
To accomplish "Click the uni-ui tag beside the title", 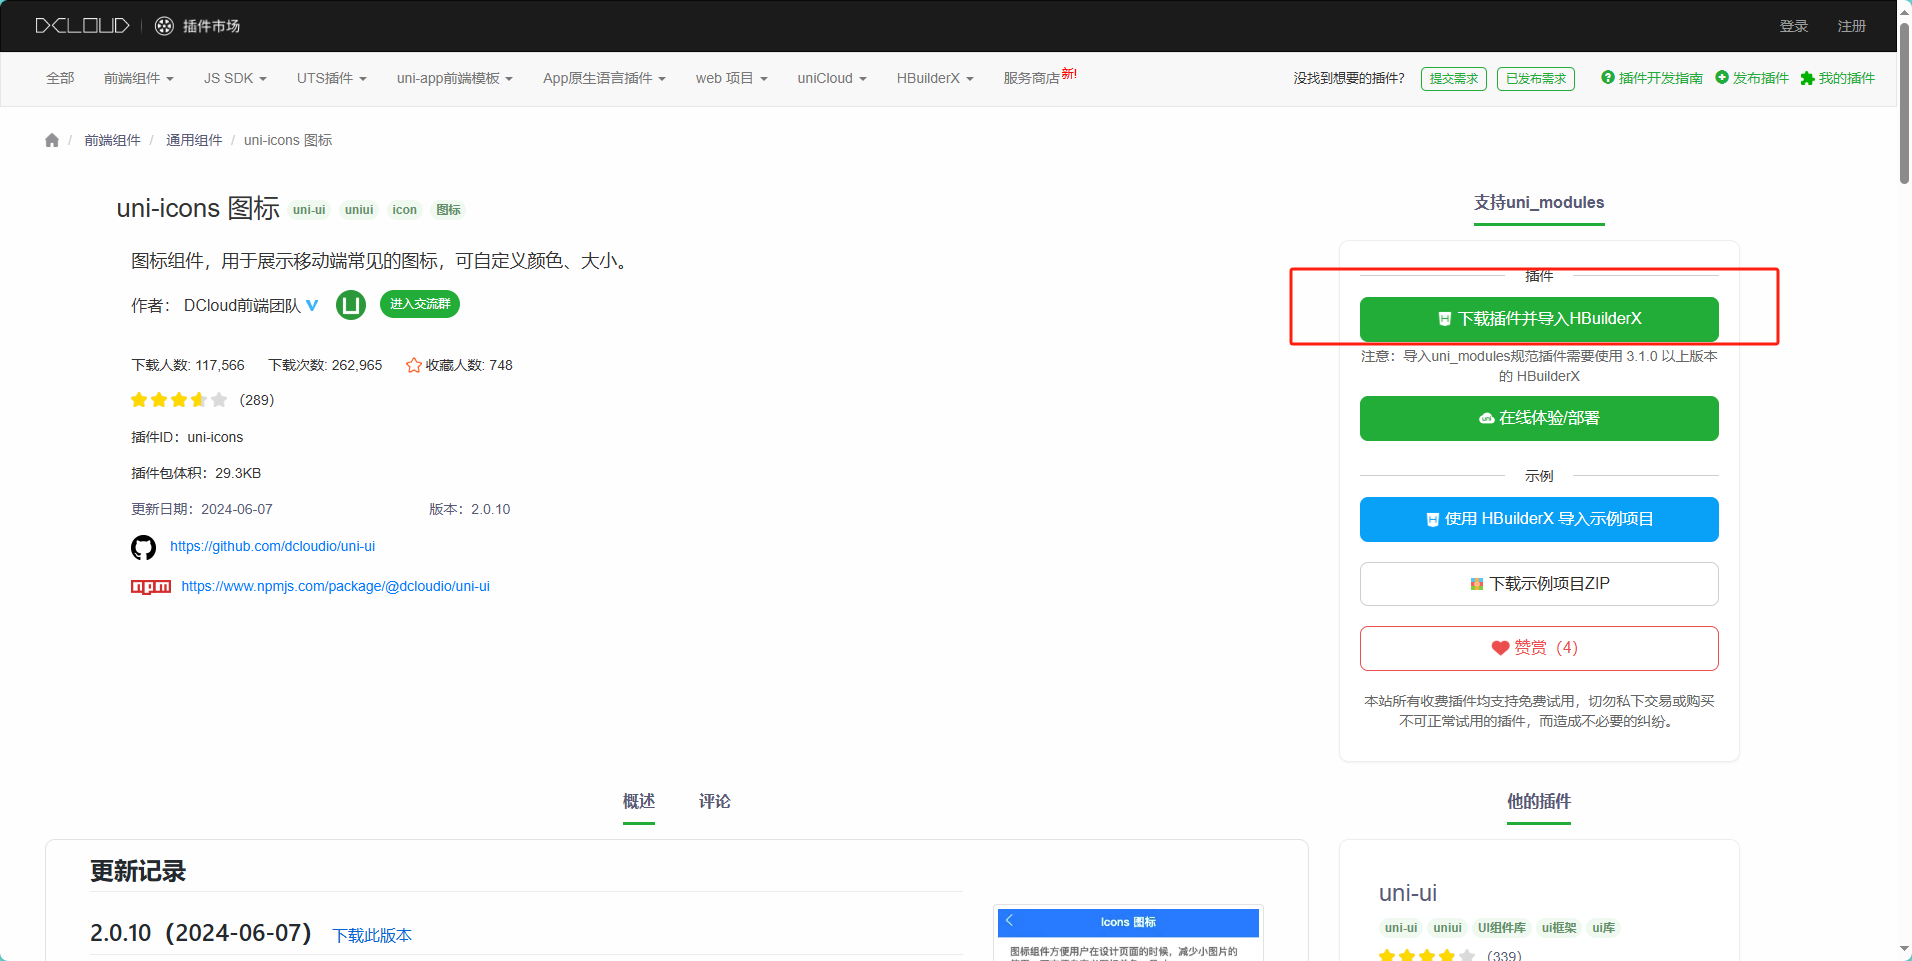I will (x=309, y=210).
